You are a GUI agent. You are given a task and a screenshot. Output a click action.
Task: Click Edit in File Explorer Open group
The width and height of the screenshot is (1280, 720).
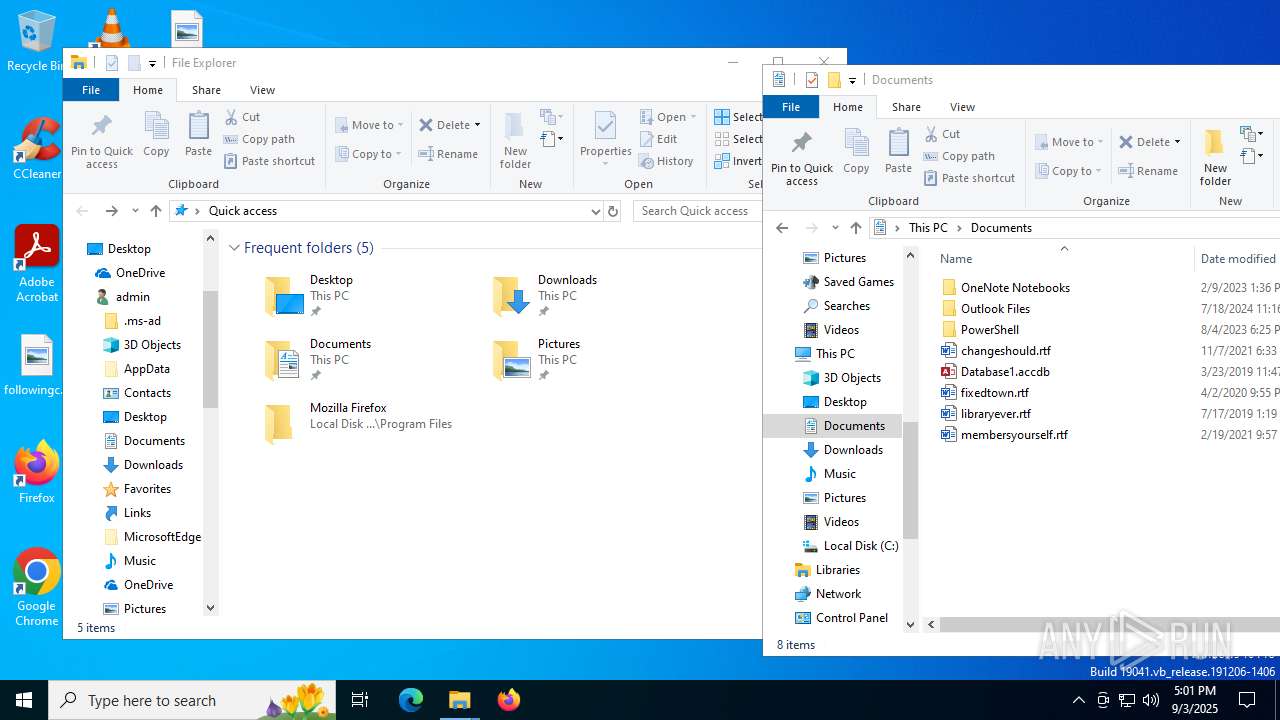tap(658, 139)
